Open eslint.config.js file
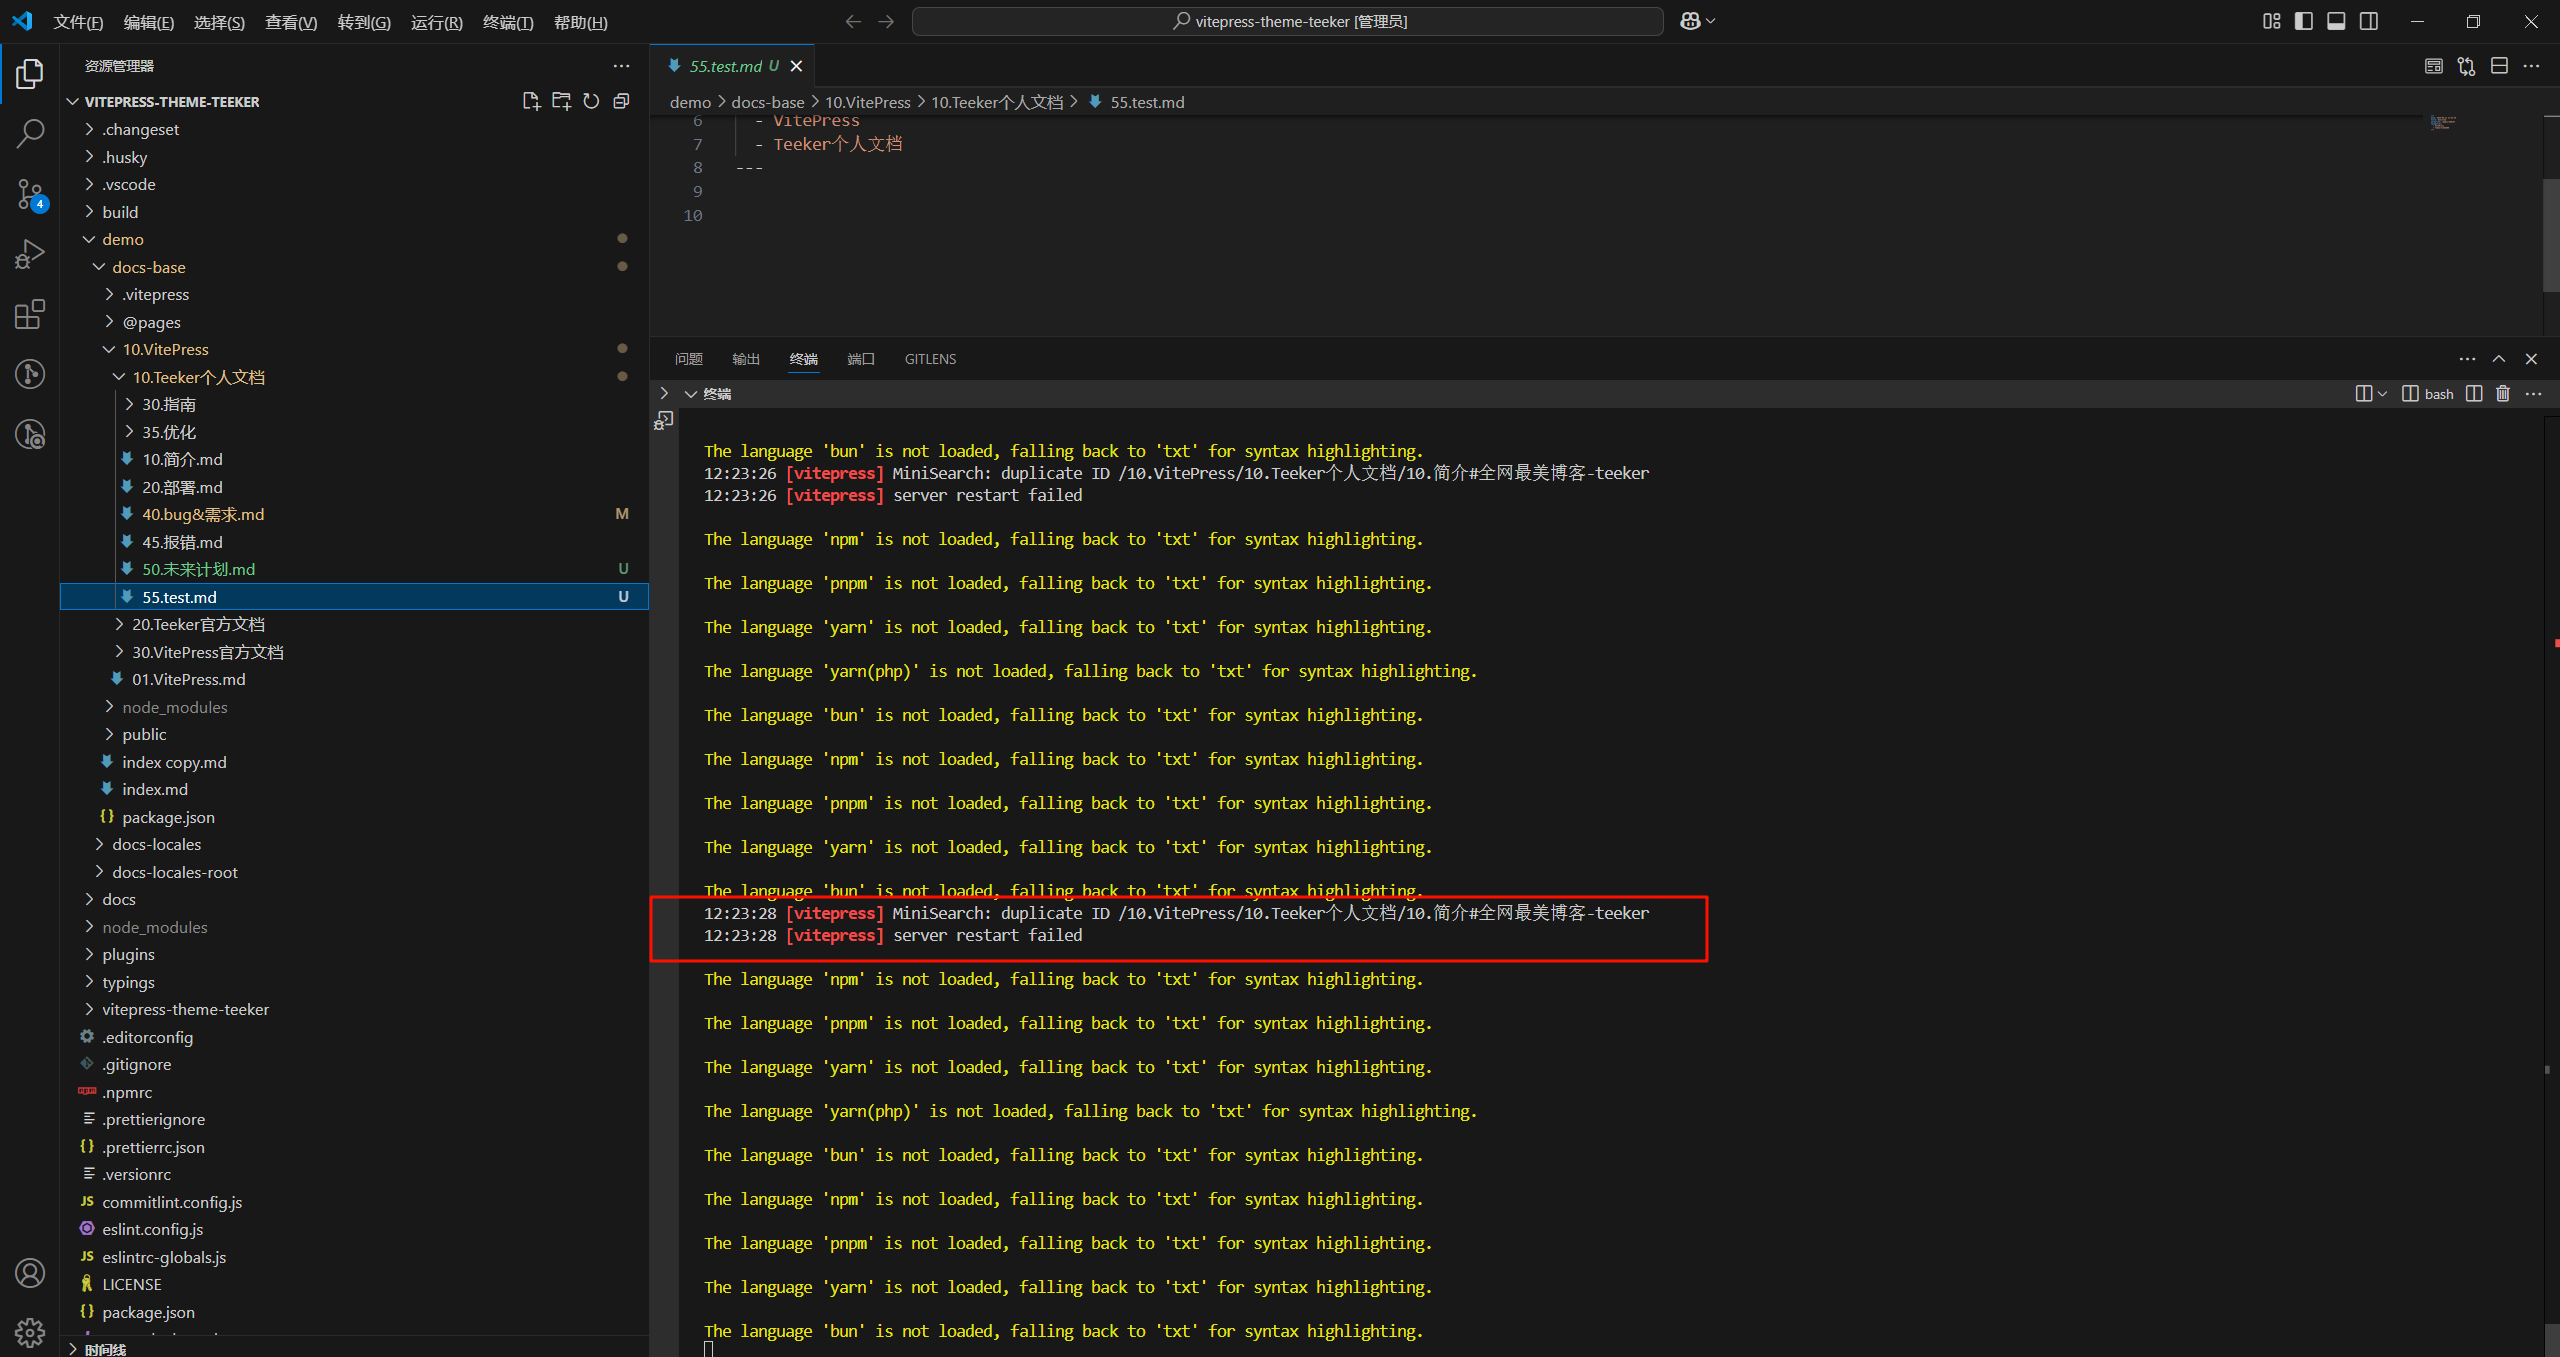2560x1357 pixels. (x=152, y=1229)
